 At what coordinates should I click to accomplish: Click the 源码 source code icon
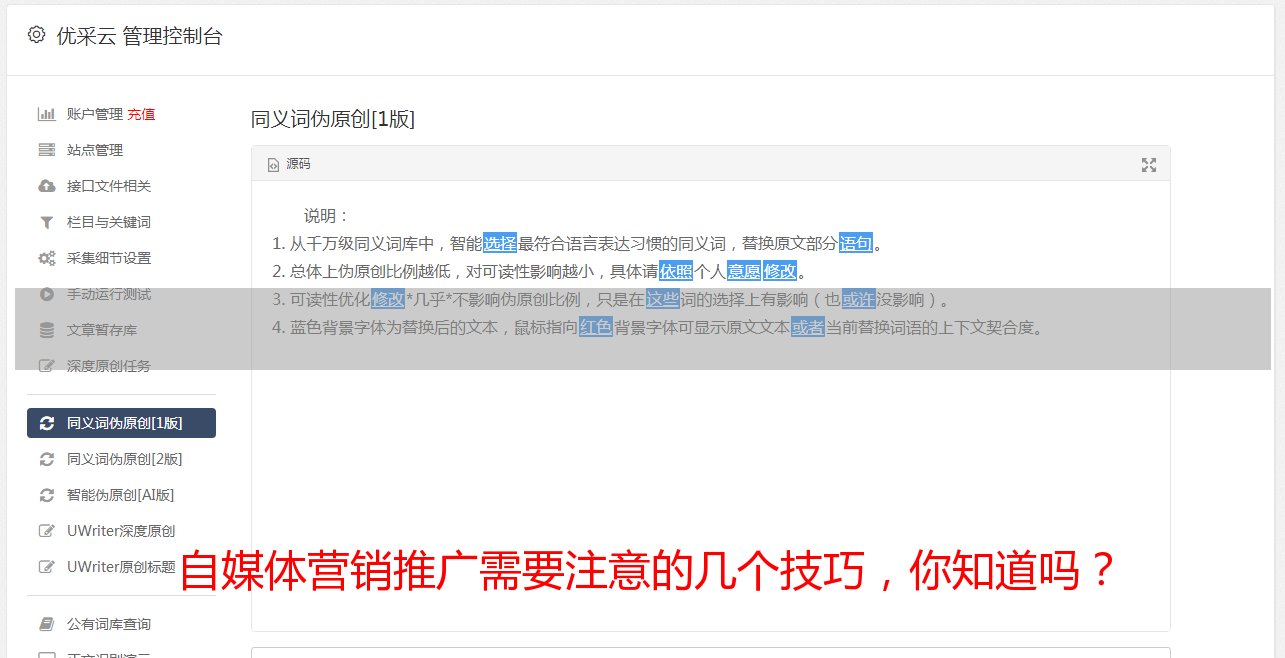pyautogui.click(x=273, y=165)
